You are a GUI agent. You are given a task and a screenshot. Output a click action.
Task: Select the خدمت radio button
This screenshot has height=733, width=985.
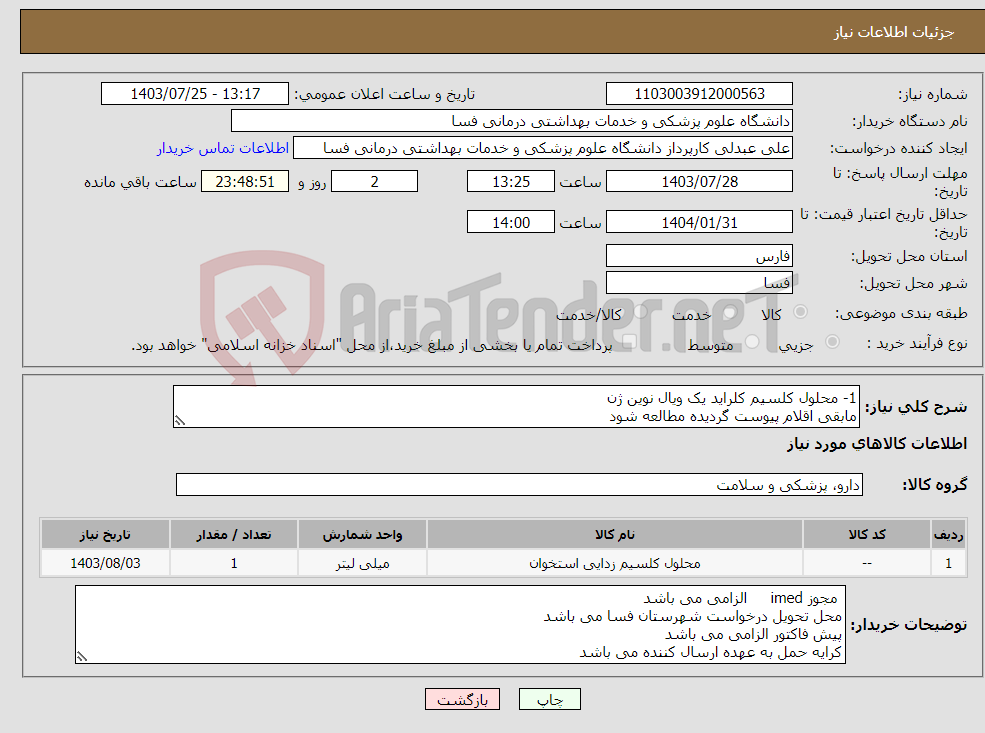pos(730,312)
